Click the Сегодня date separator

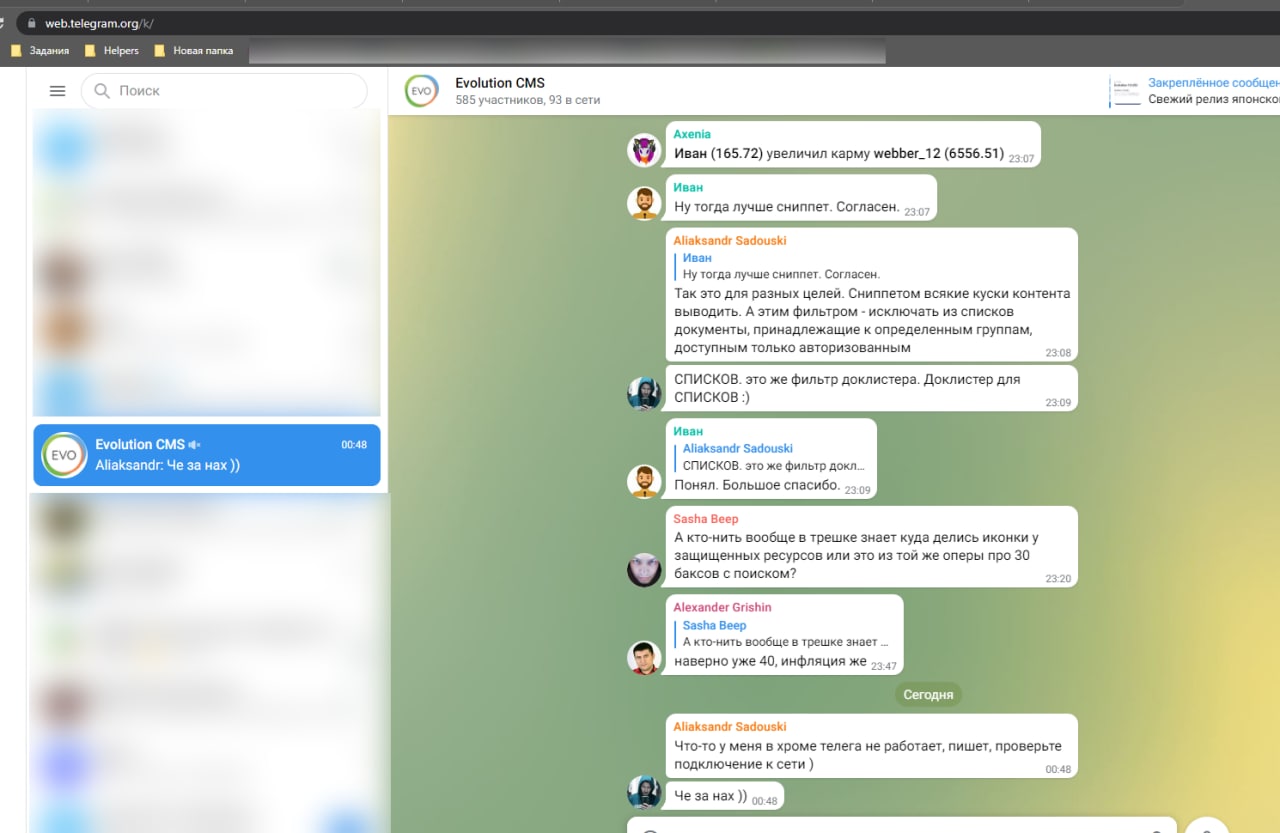(928, 694)
